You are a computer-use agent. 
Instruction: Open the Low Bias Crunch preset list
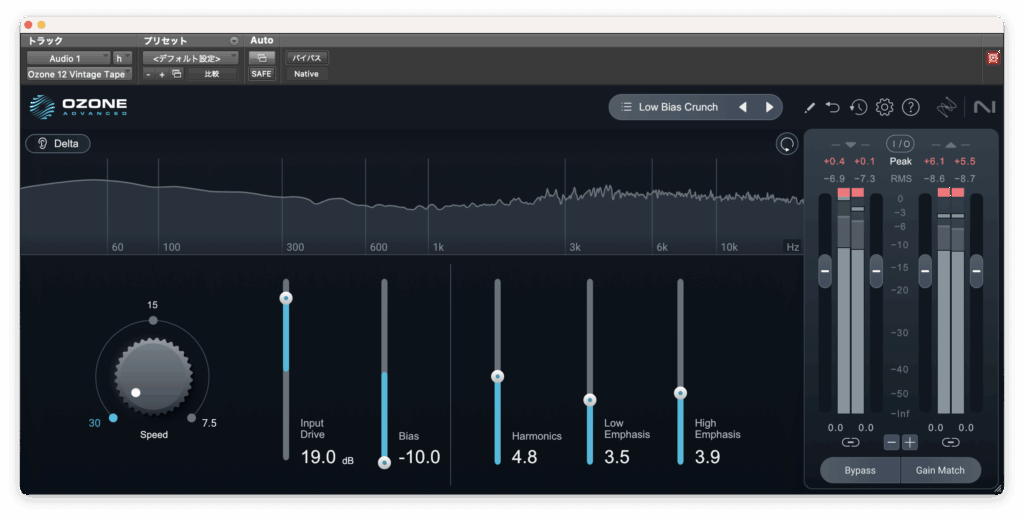click(670, 107)
